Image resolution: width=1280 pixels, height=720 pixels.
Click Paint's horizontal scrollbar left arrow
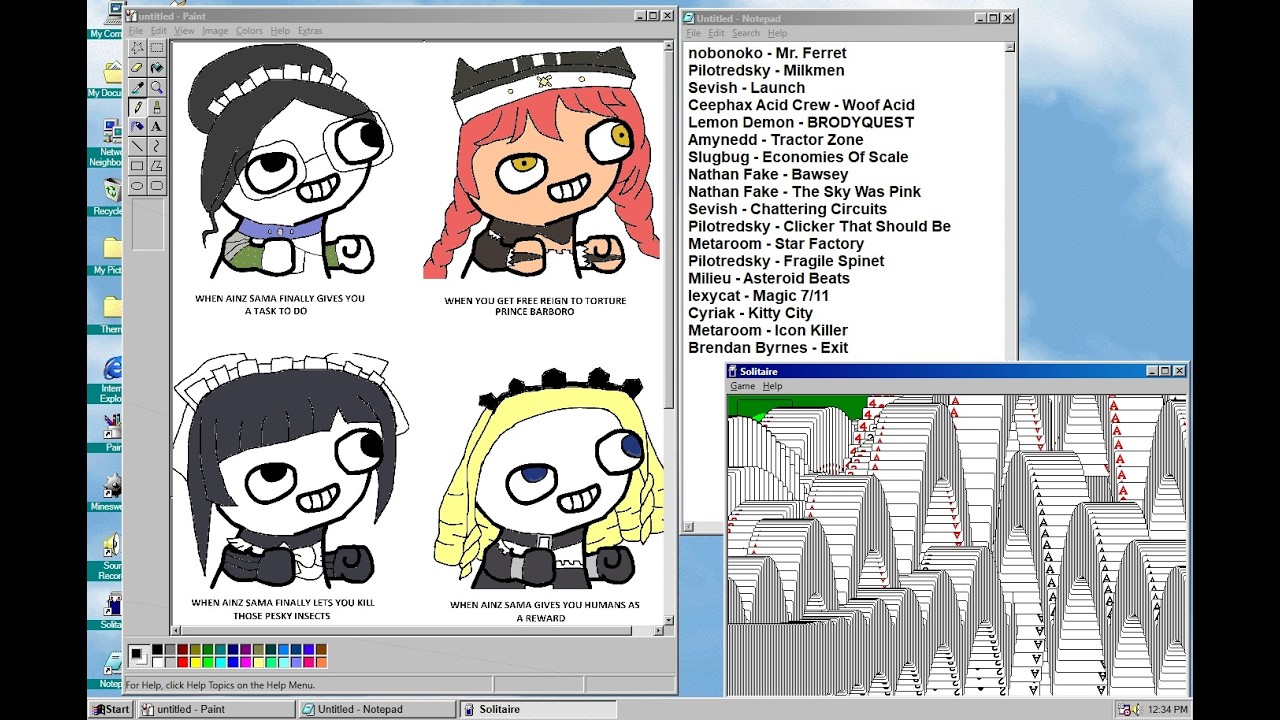[178, 630]
